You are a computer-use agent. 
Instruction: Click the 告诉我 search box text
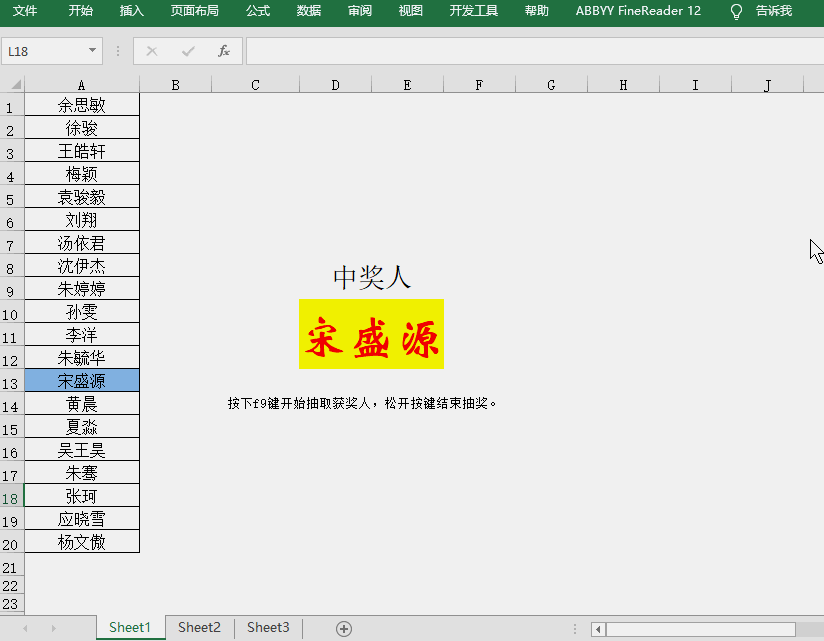pos(774,11)
